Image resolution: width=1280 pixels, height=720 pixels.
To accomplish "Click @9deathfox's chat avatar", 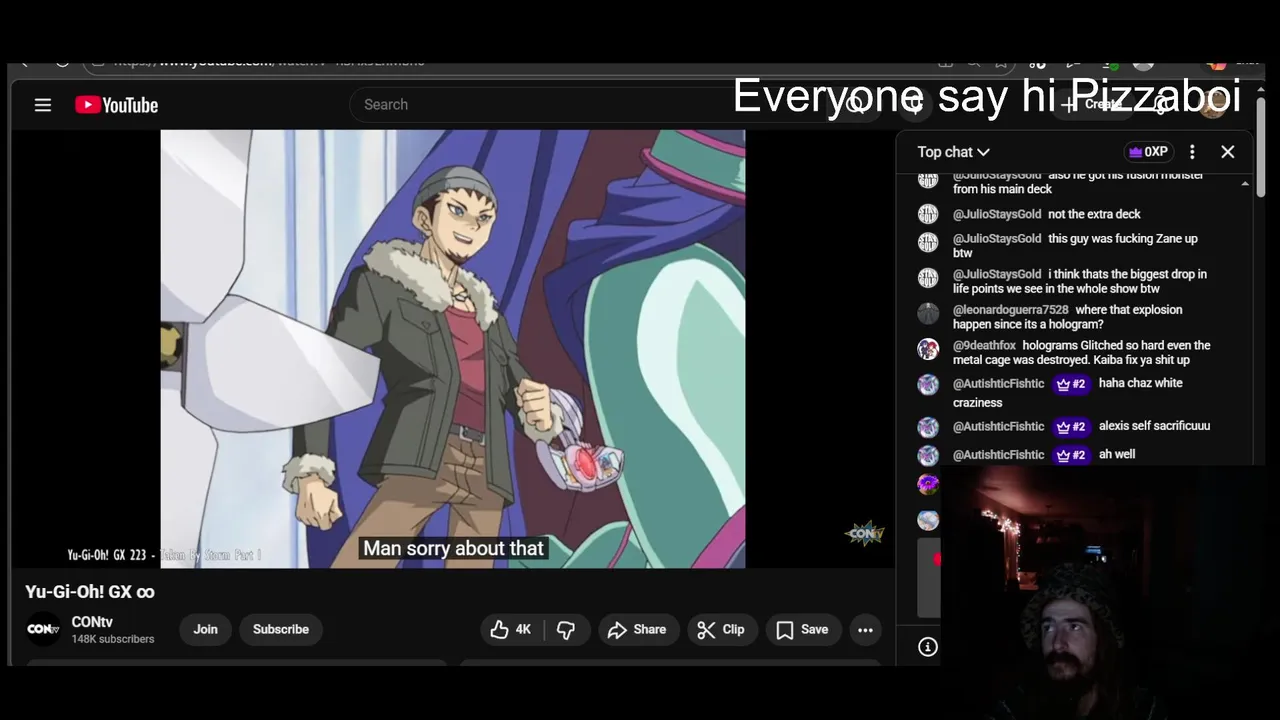I will 928,349.
